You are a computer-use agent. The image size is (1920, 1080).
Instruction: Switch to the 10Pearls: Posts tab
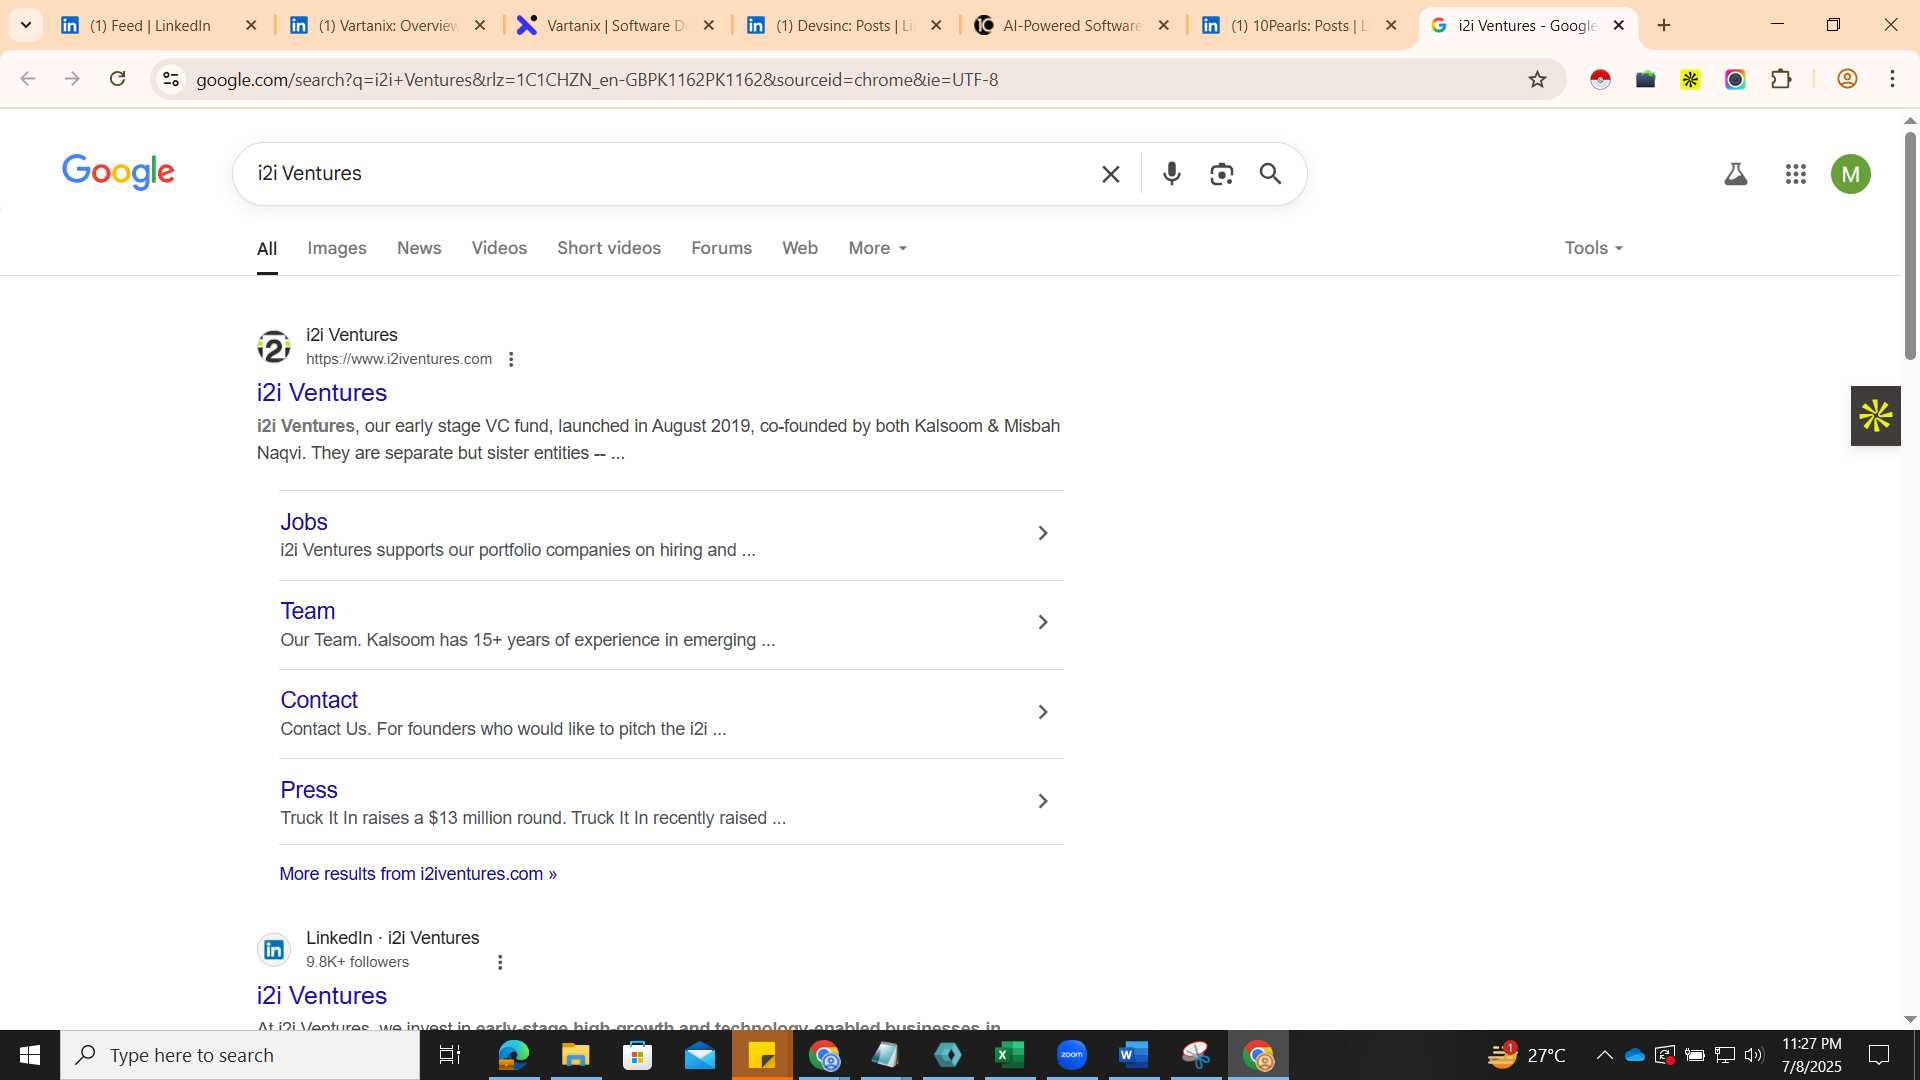click(x=1299, y=25)
